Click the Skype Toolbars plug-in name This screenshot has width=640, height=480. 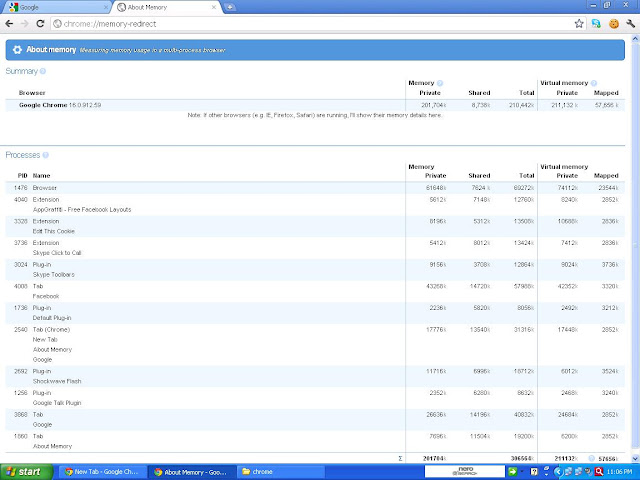(x=53, y=274)
